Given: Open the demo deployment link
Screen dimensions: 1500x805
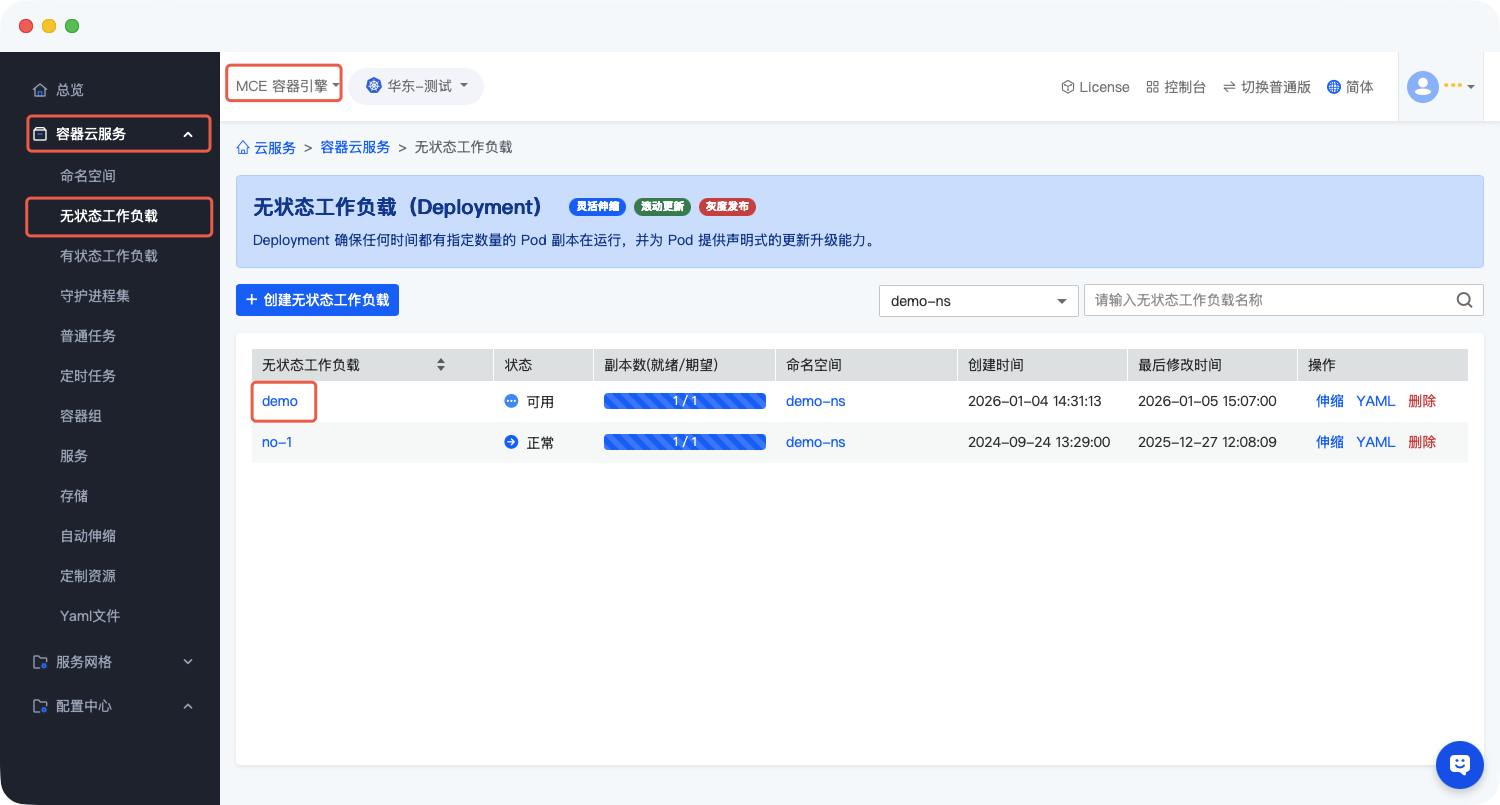Looking at the screenshot, I should 280,401.
